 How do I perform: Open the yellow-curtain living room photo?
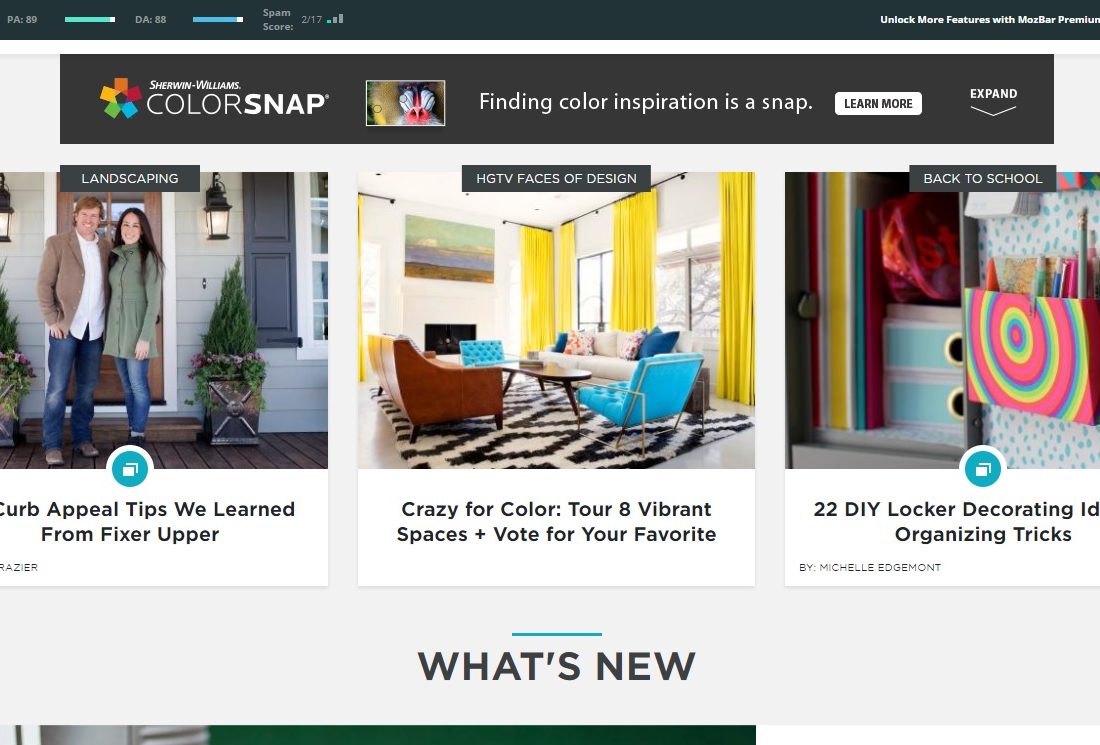tap(556, 320)
